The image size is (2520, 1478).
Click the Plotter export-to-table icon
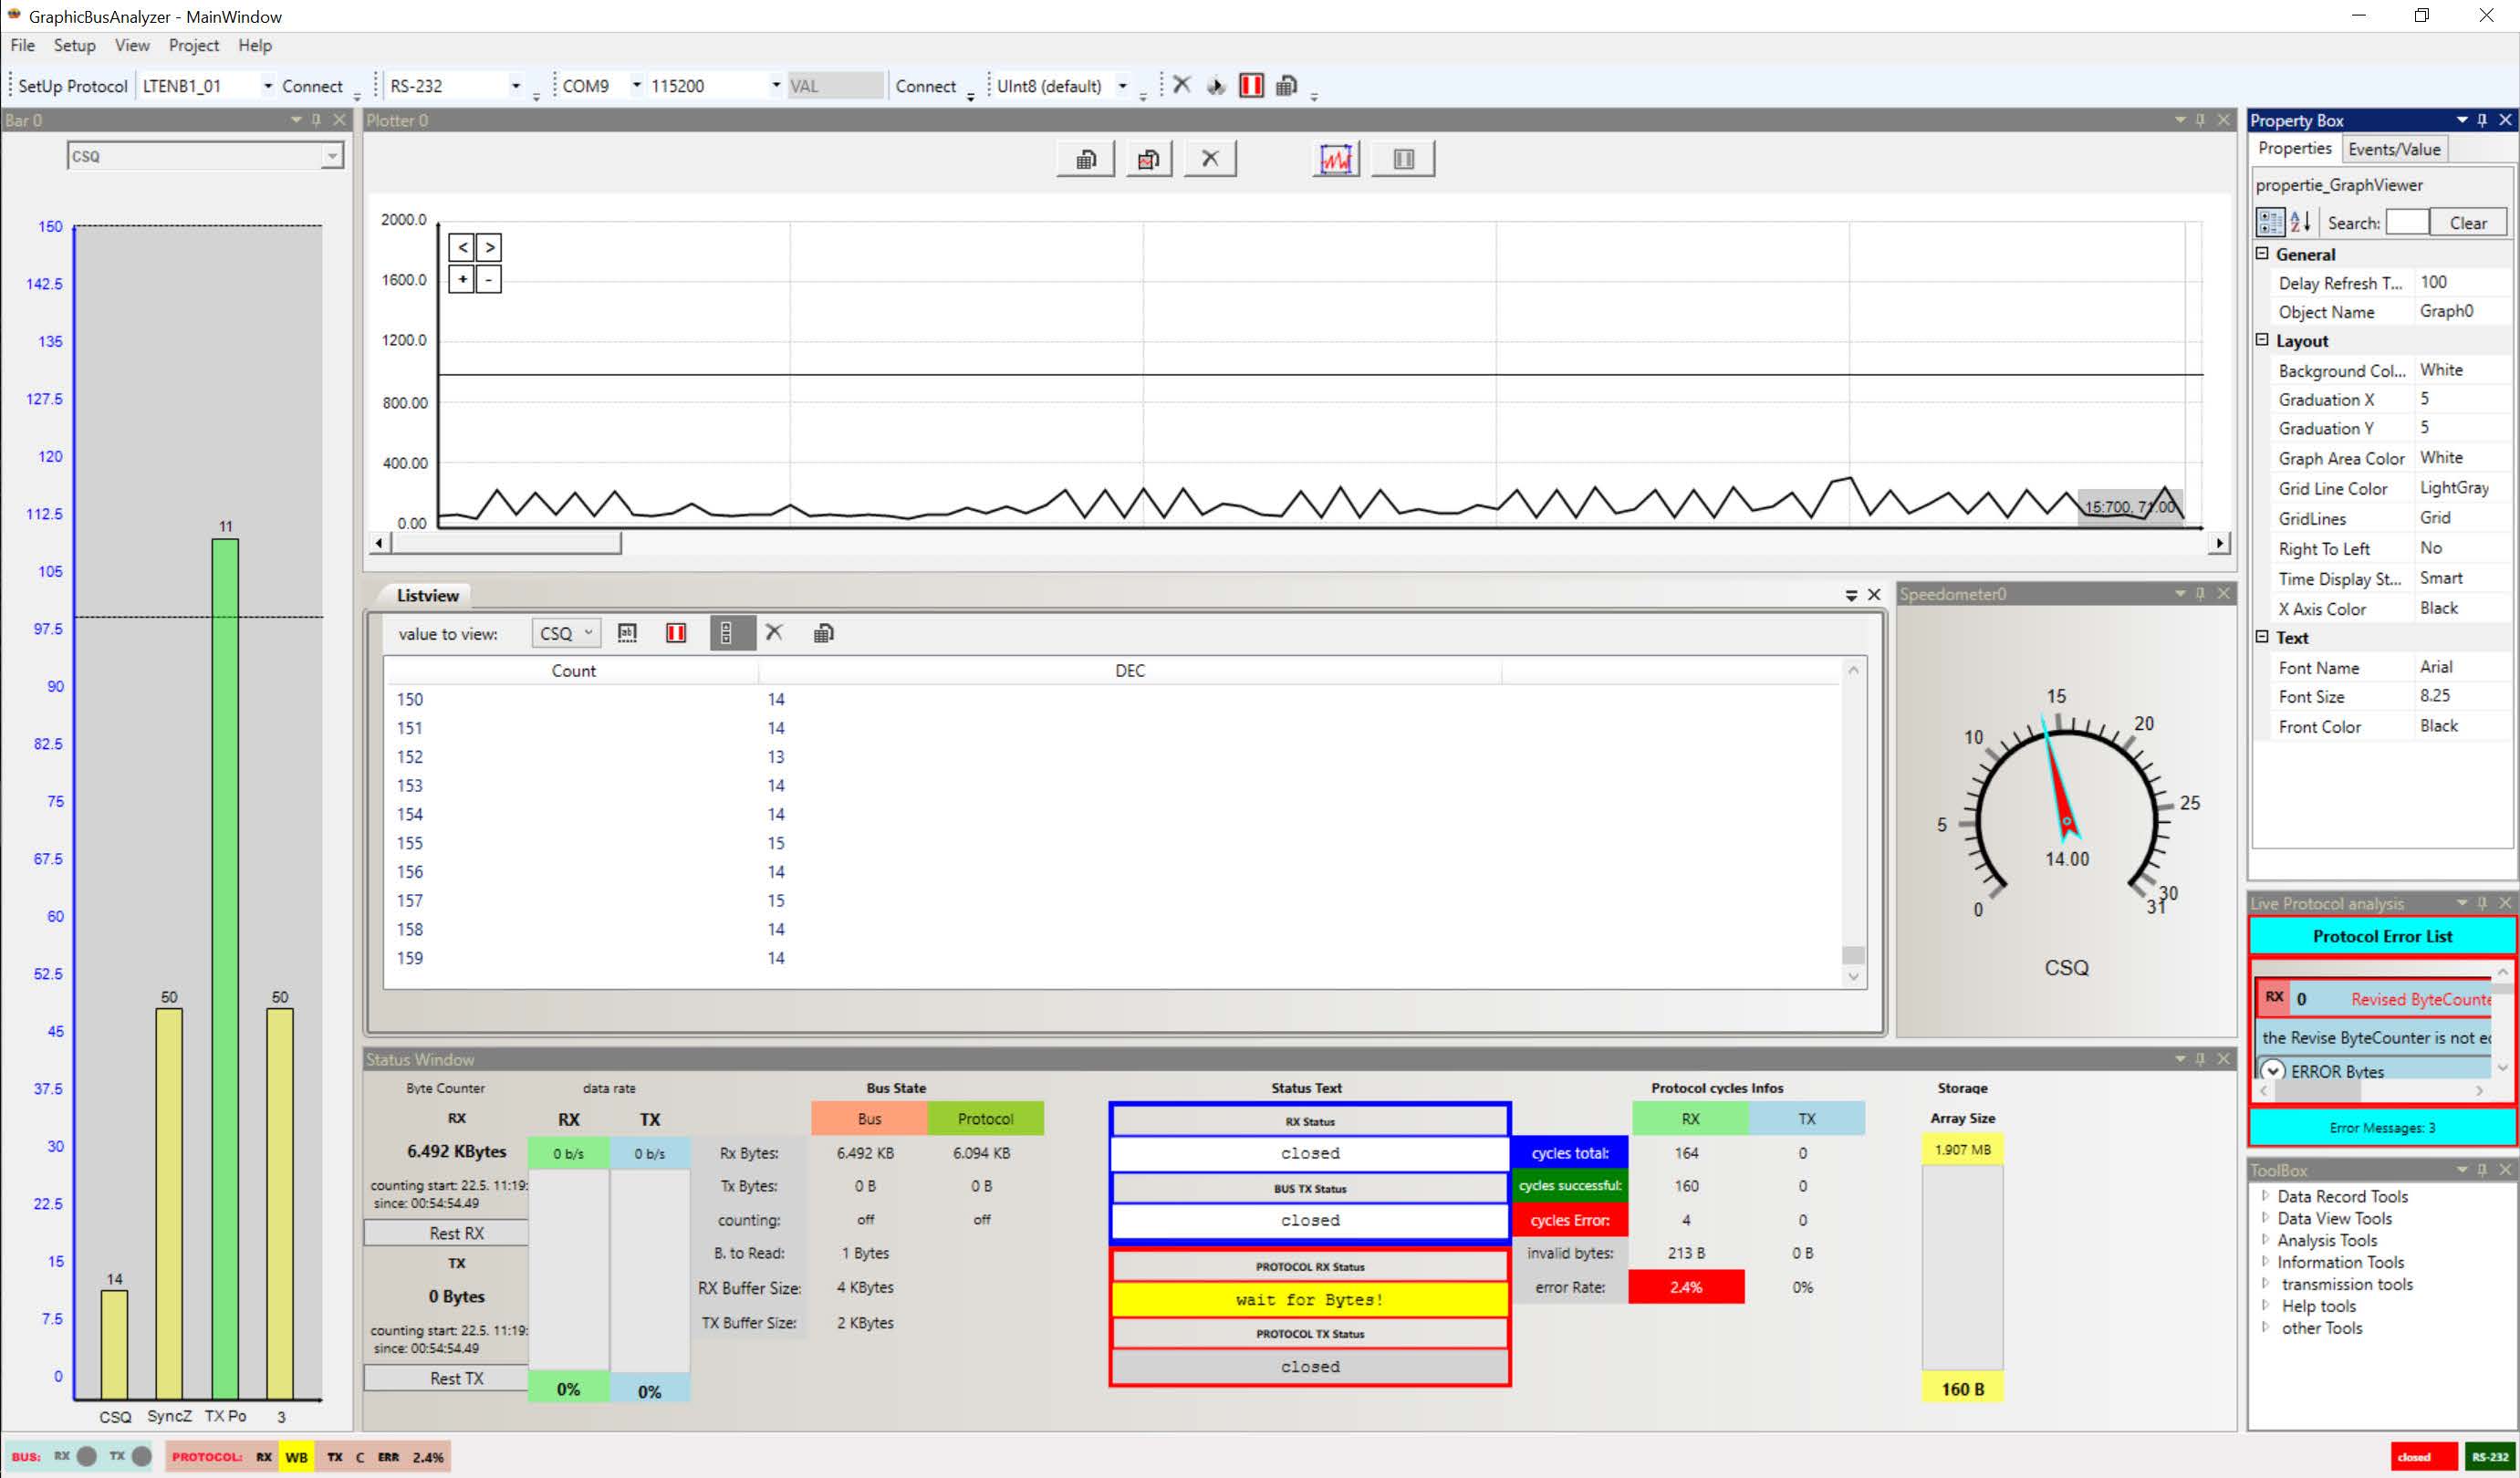point(1085,159)
